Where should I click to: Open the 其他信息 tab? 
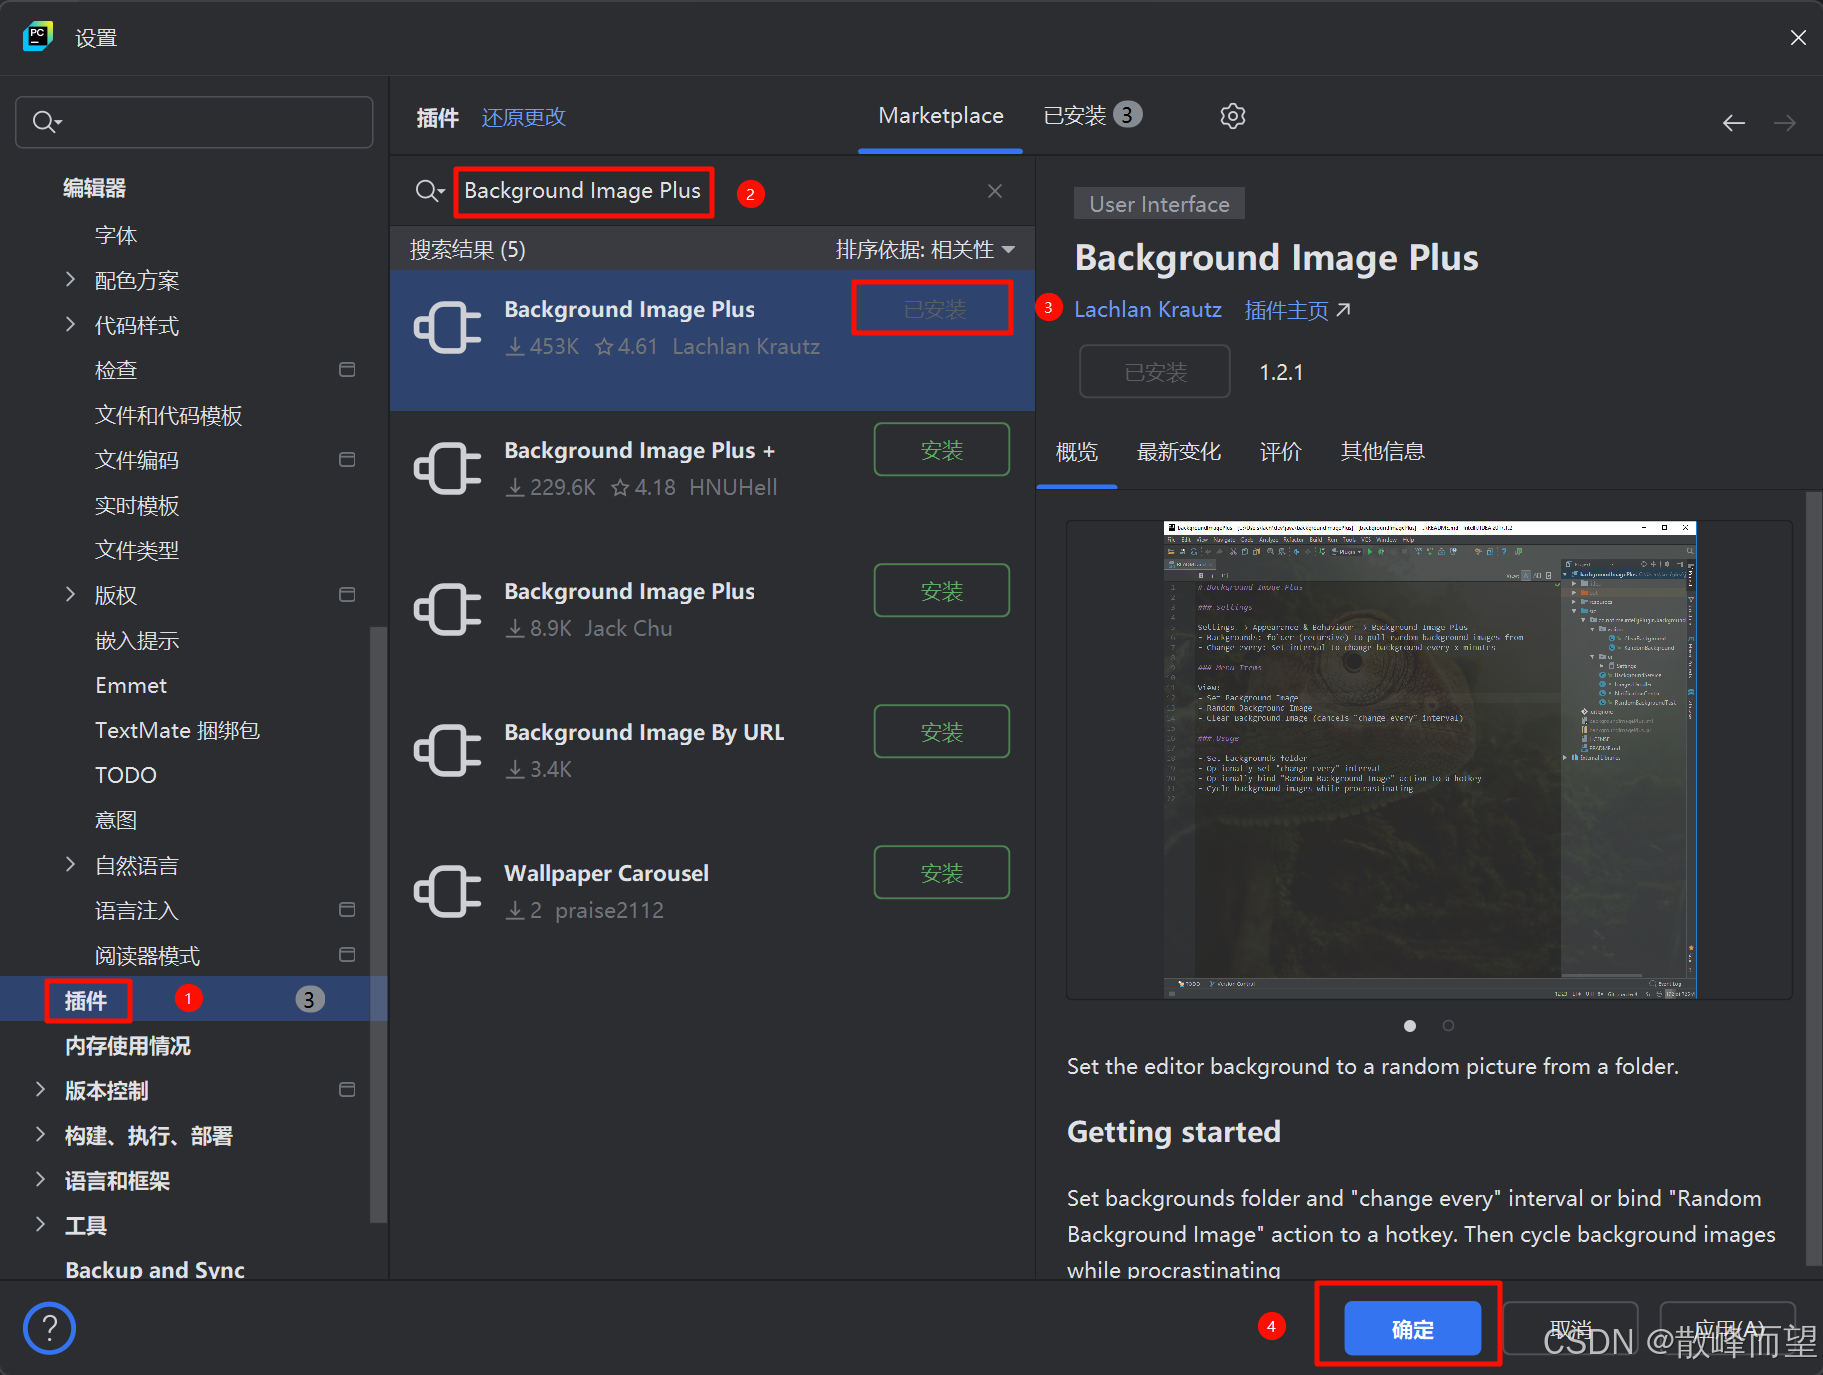click(1383, 452)
